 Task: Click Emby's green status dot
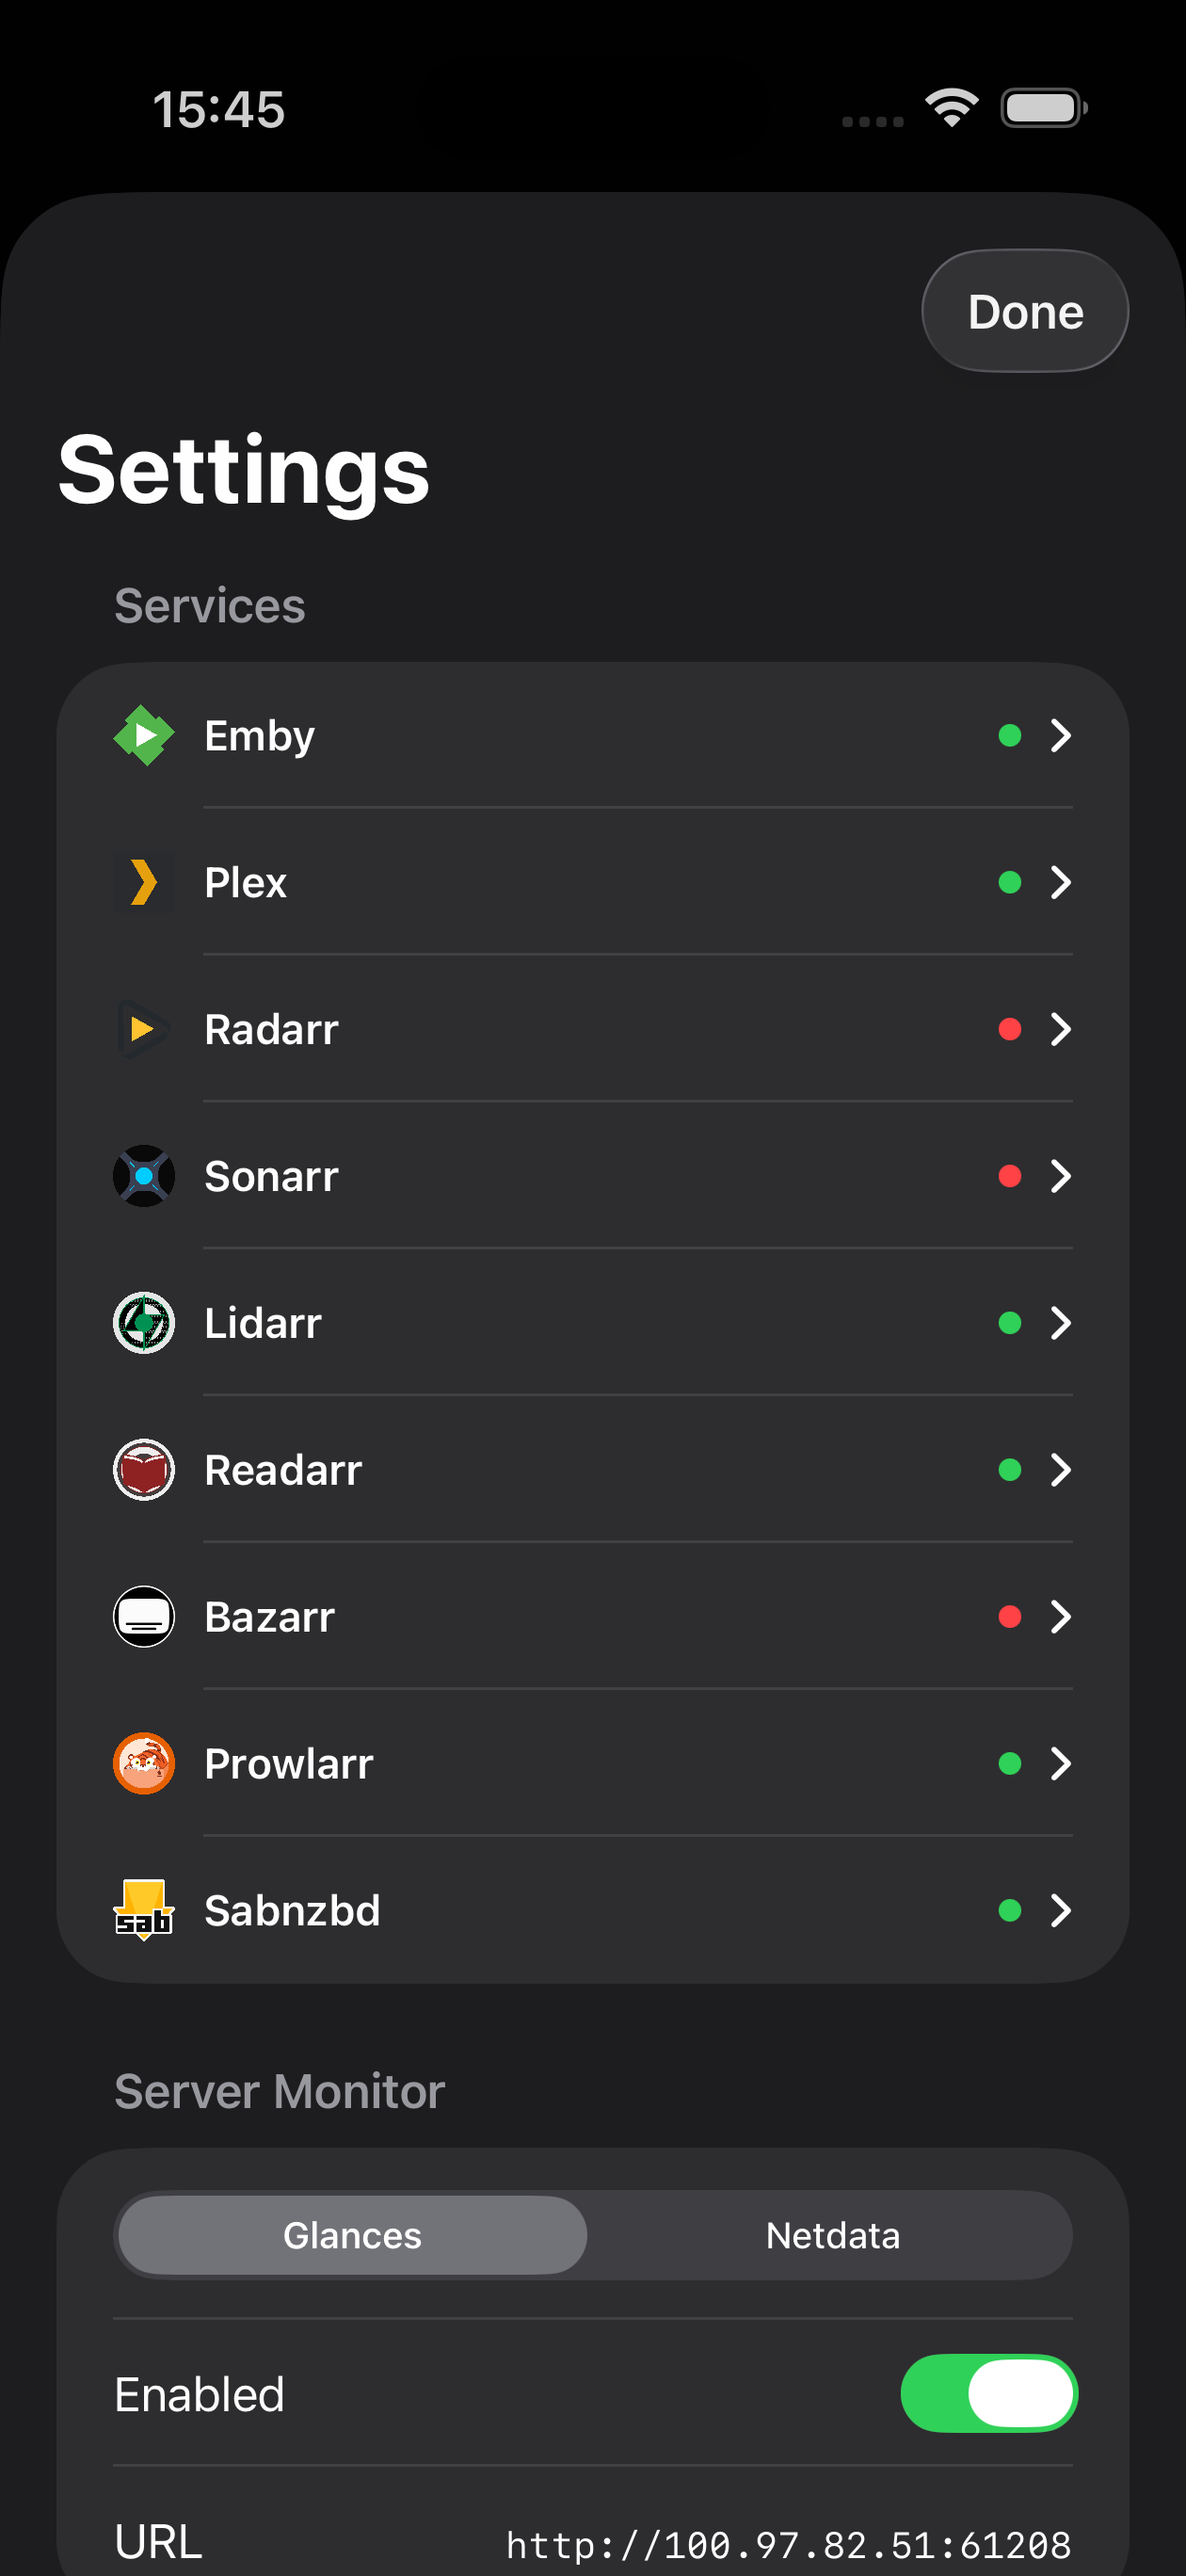tap(1010, 735)
